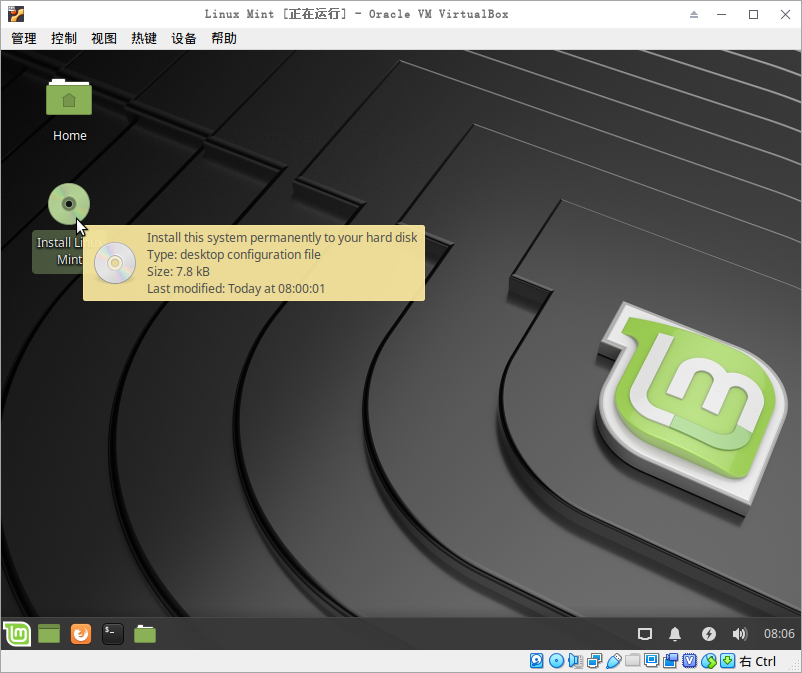Open the 热键 menu
Image resolution: width=802 pixels, height=673 pixels.
[x=144, y=38]
